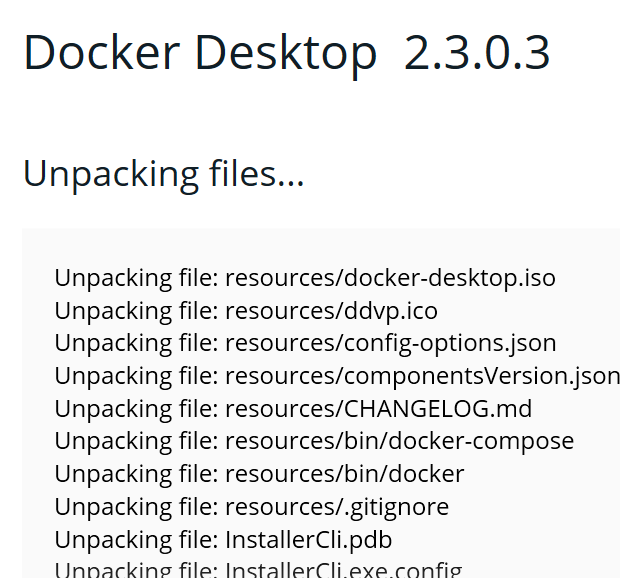Screen dimensions: 620x578
Task: Click 'Unpacking file:' prefix on the .gitignore line
Action: coord(136,507)
